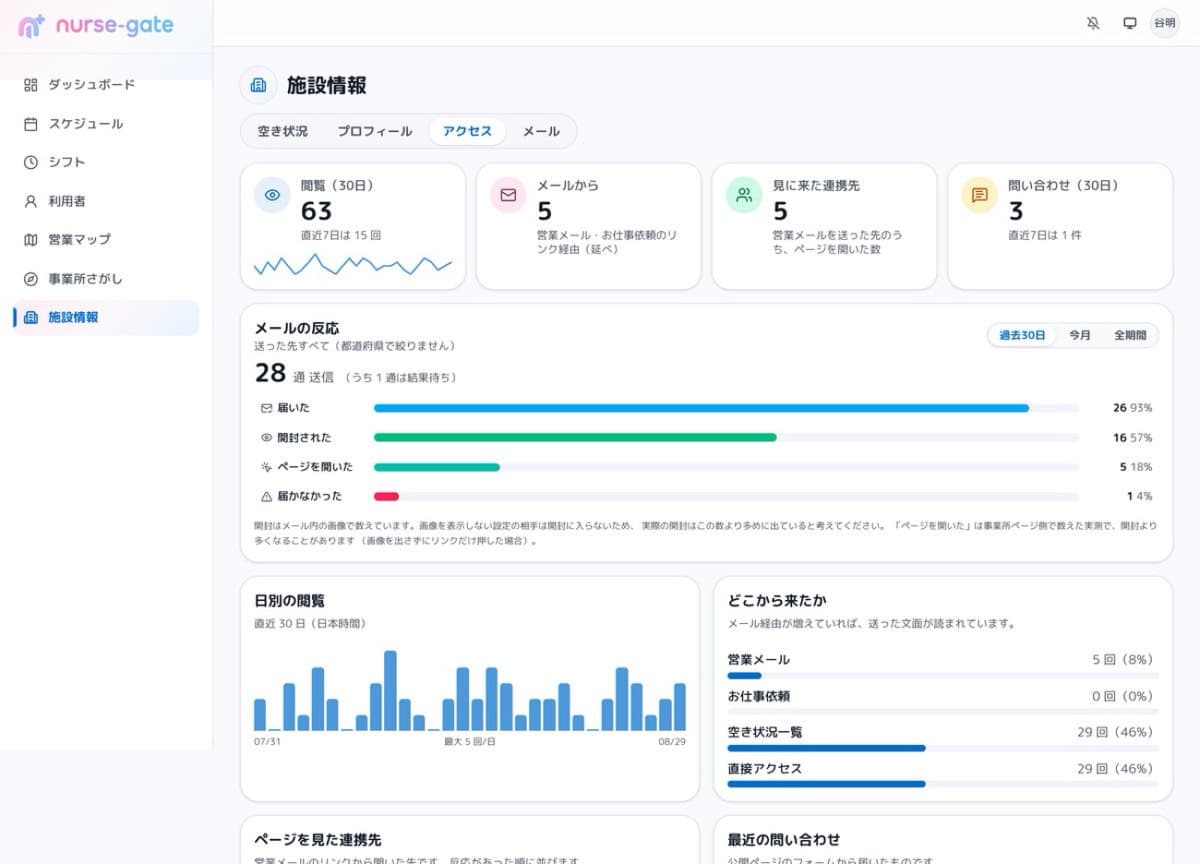This screenshot has width=1200, height=864.
Task: Click the 1 4% value
Action: [1140, 496]
